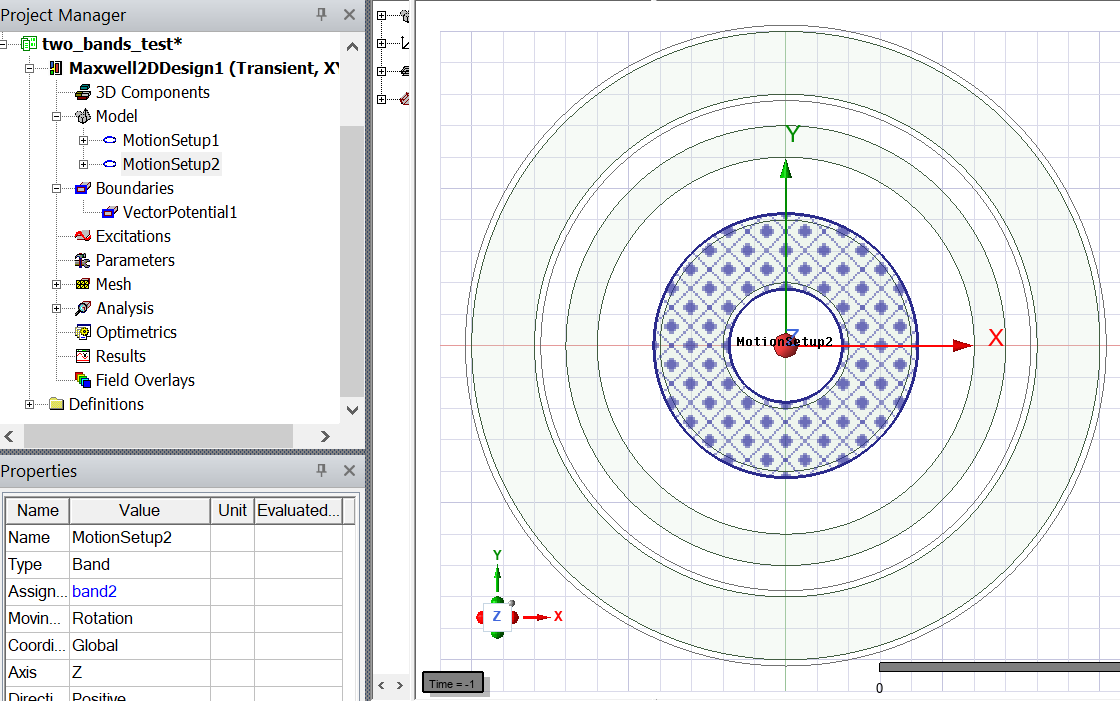The height and width of the screenshot is (701, 1120).
Task: Collapse the Model tree node
Action: [56, 116]
